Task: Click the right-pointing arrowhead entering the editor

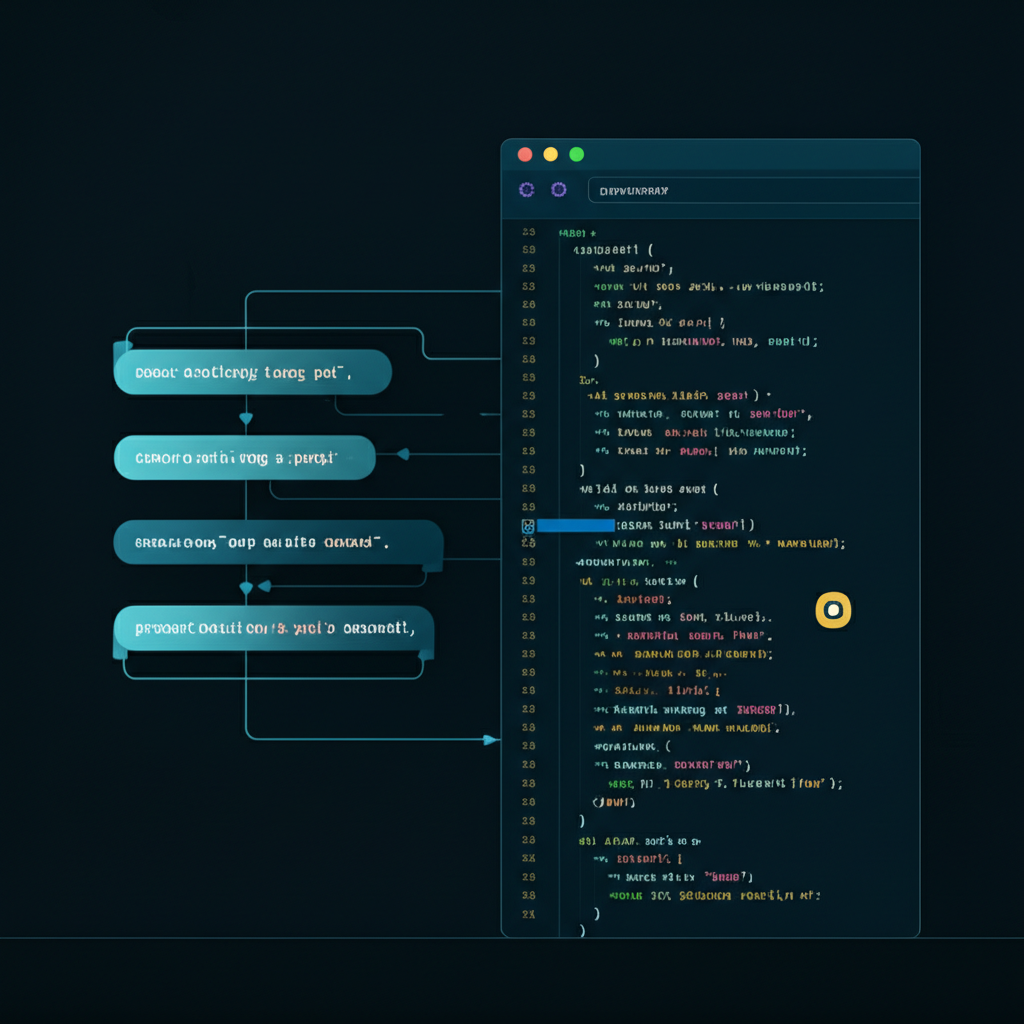Action: [490, 740]
